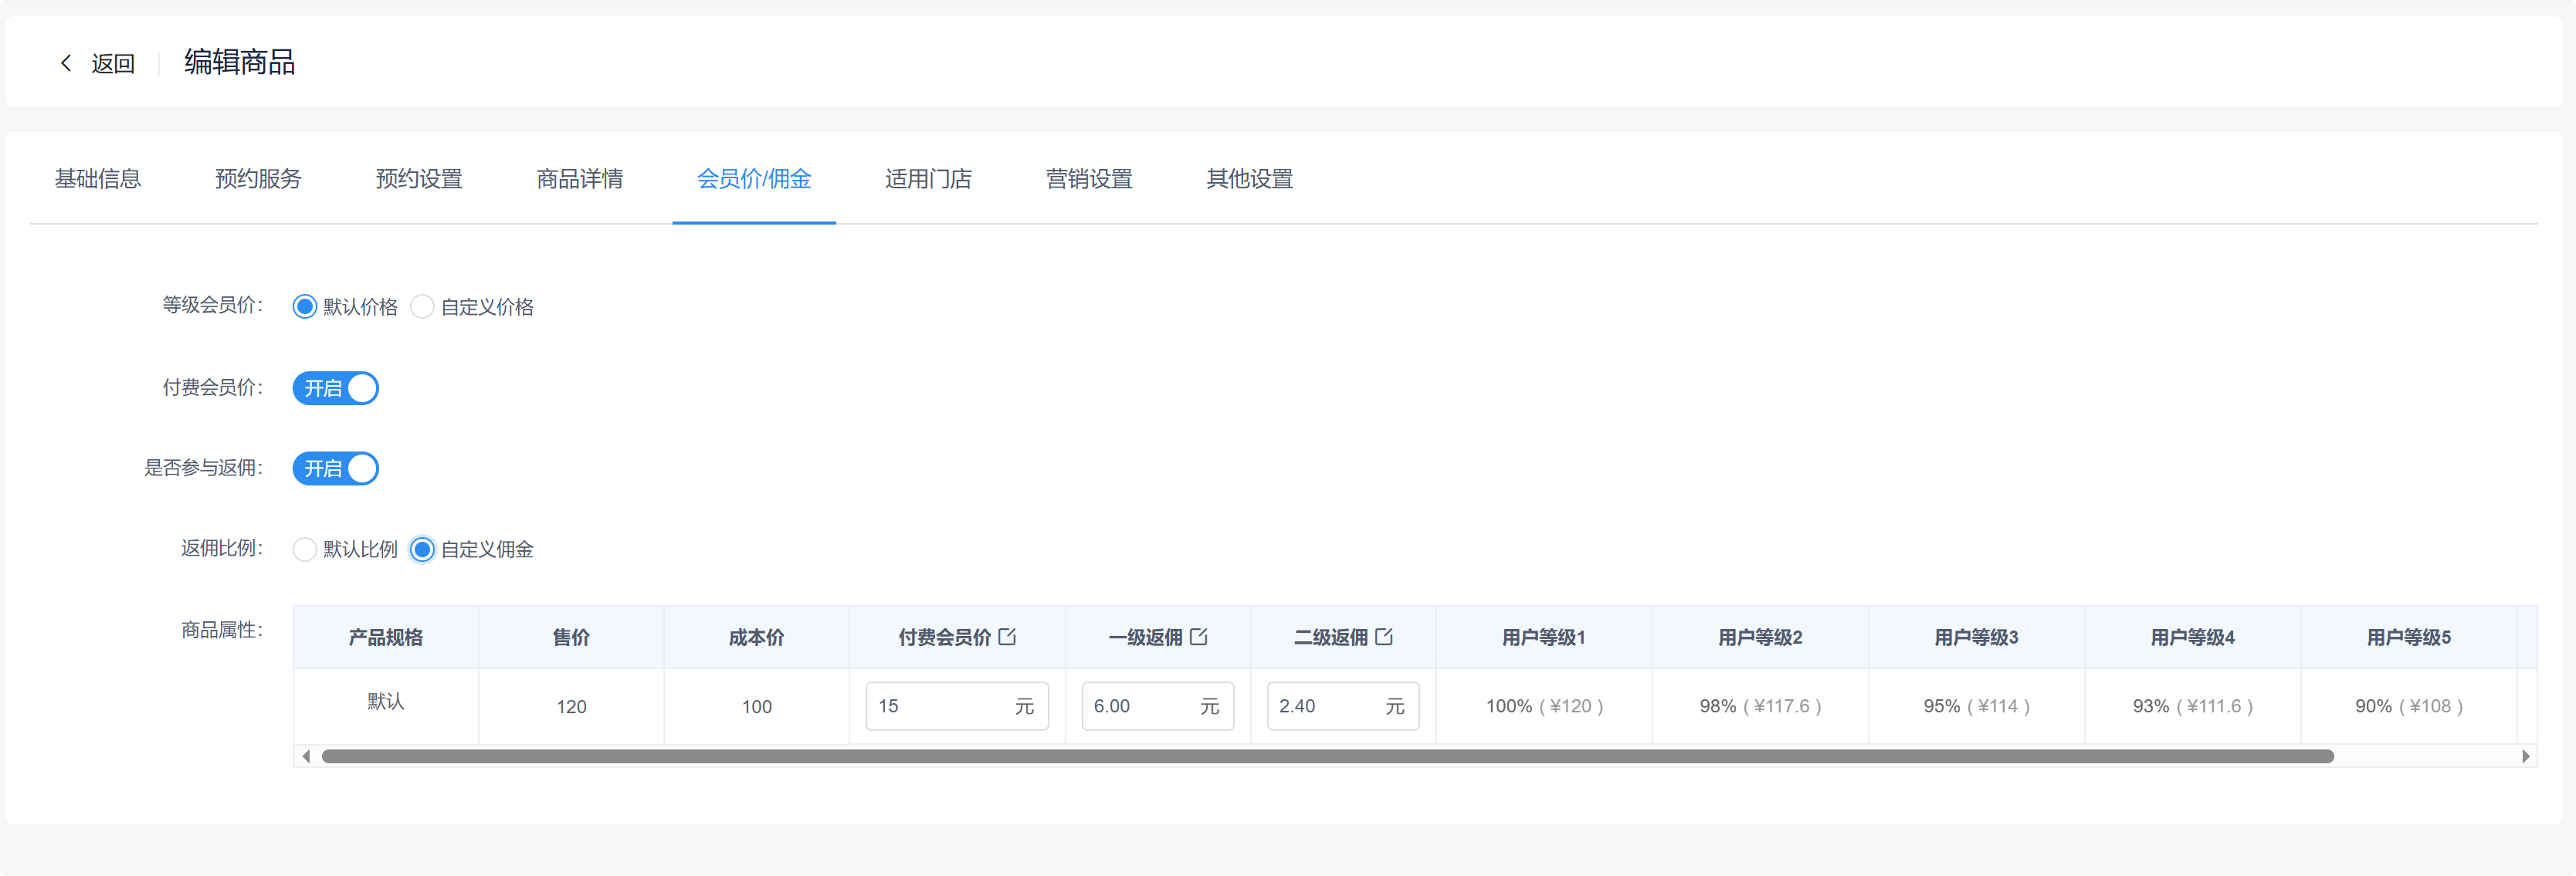
Task: Select 自定义价格 radio button
Action: 422,307
